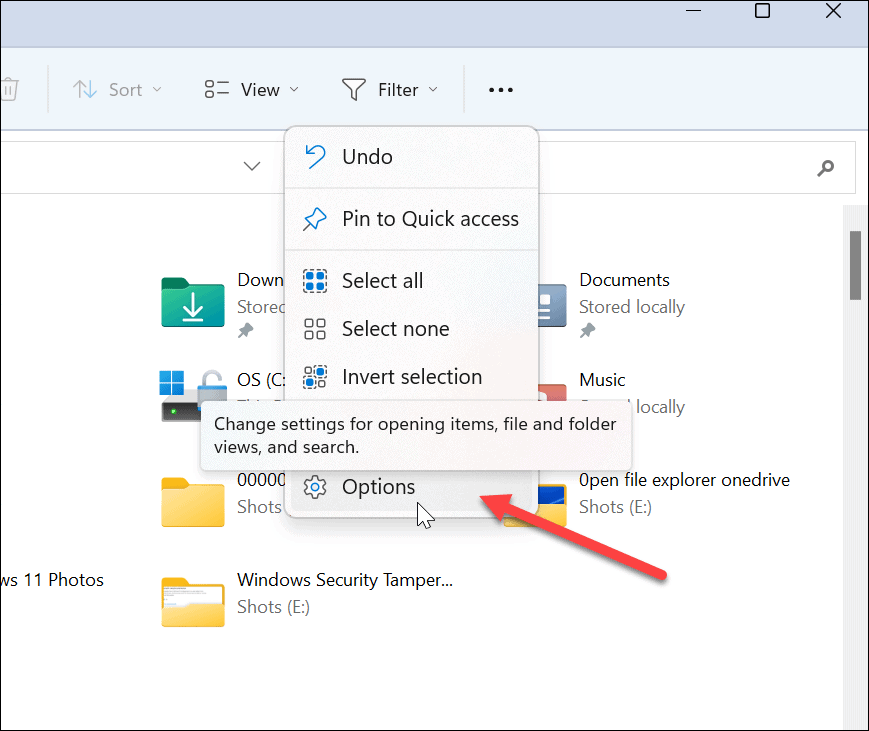Screen dimensions: 869x731
Task: Click the Windows Security Tamper... name
Action: coord(345,580)
